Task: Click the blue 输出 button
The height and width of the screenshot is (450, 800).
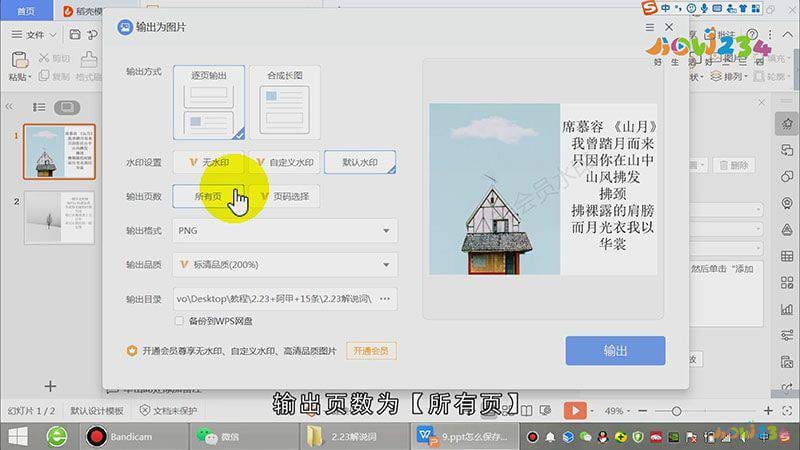Action: [615, 351]
